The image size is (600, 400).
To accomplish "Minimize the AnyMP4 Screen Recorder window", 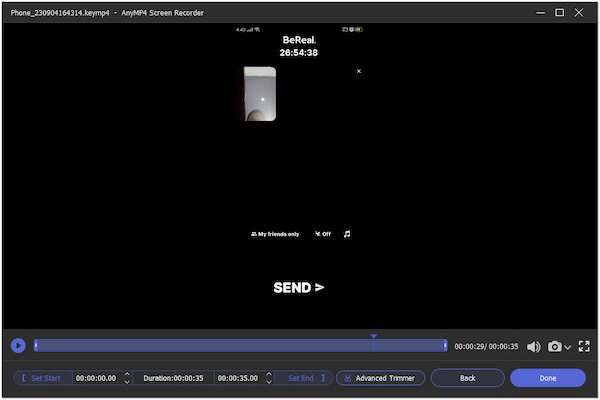I will pyautogui.click(x=540, y=13).
